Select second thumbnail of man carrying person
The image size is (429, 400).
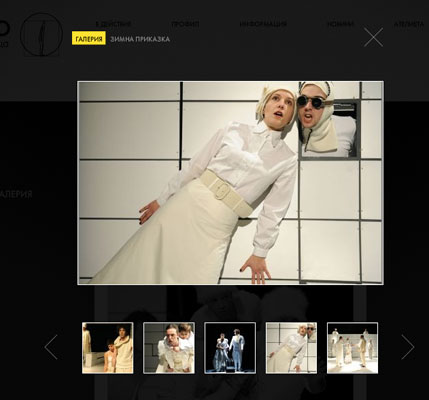(169, 348)
